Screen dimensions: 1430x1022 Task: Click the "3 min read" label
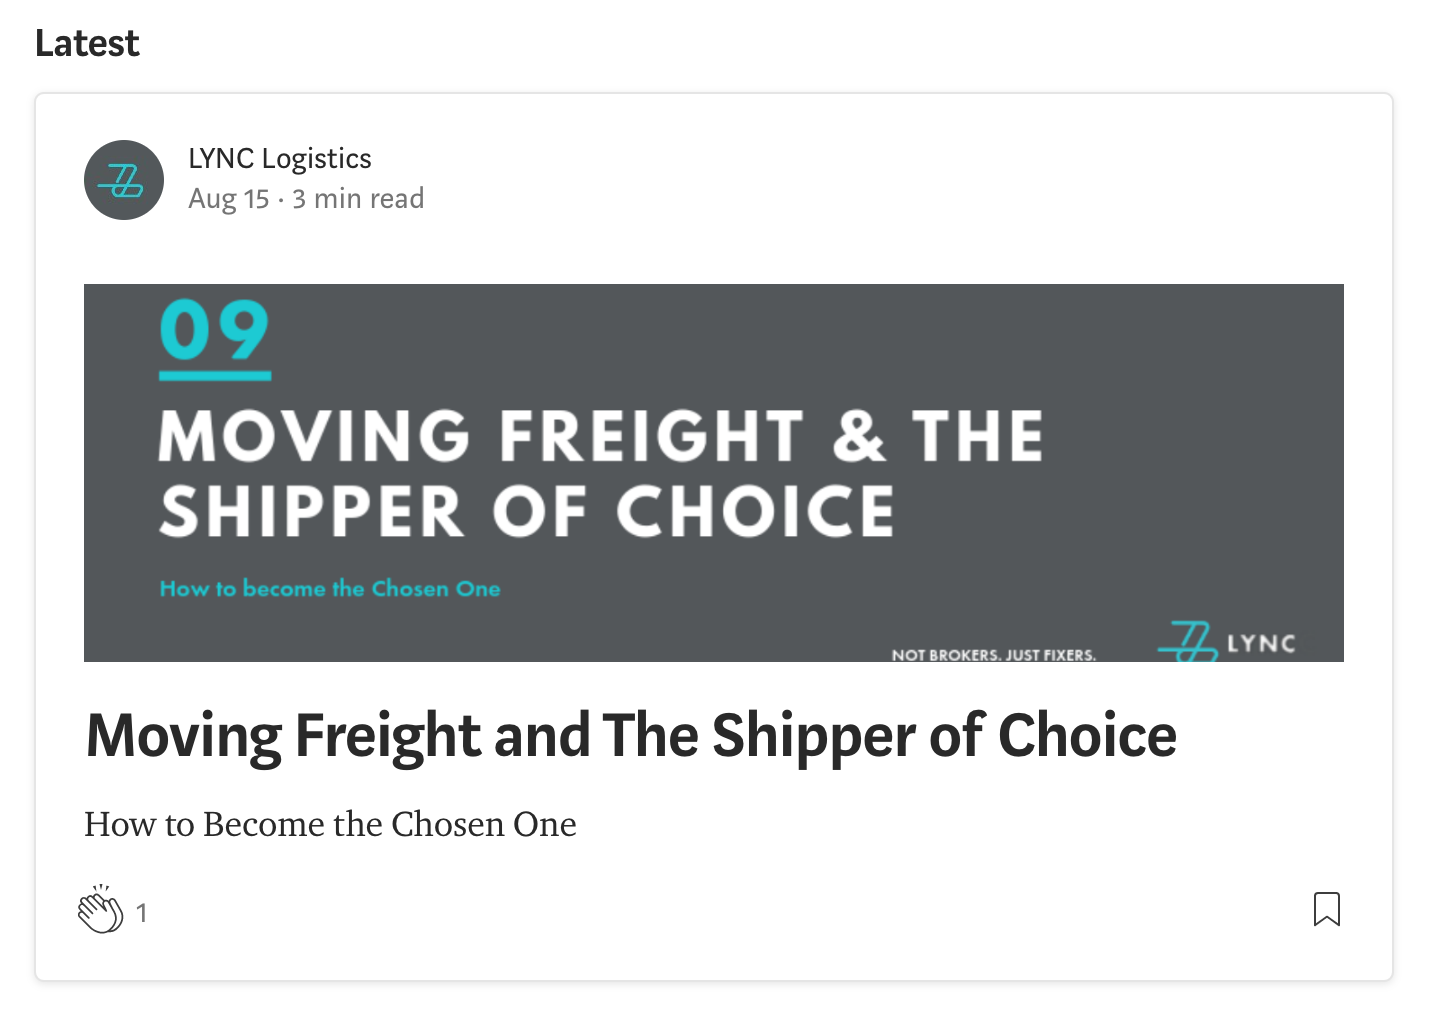point(358,199)
